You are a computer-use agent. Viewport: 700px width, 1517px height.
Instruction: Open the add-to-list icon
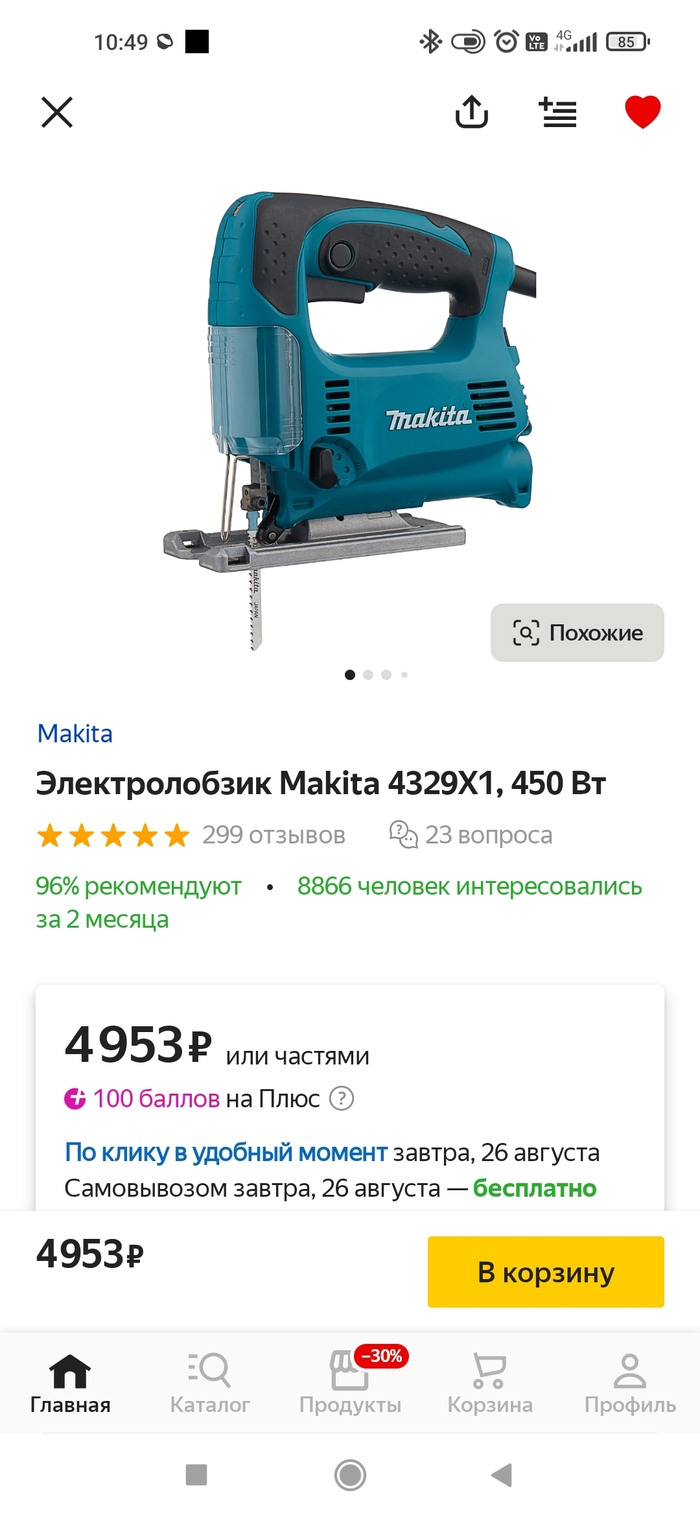point(557,112)
